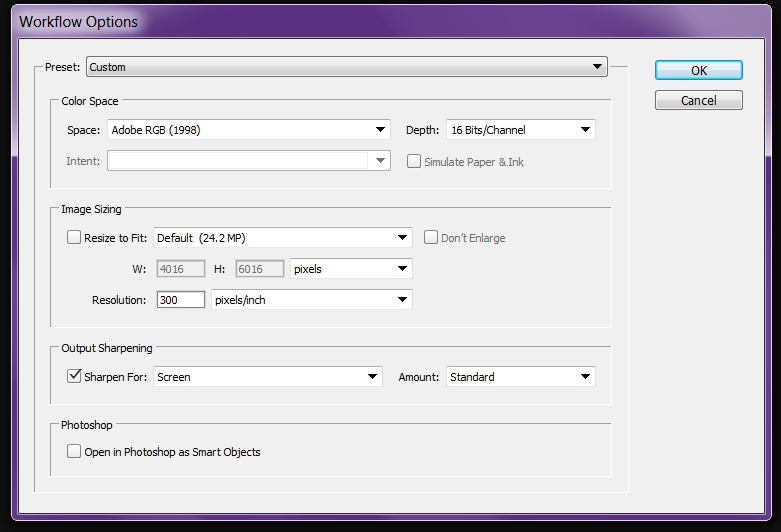Open the pixels unit dropdown for image size
781x532 pixels.
(x=351, y=269)
